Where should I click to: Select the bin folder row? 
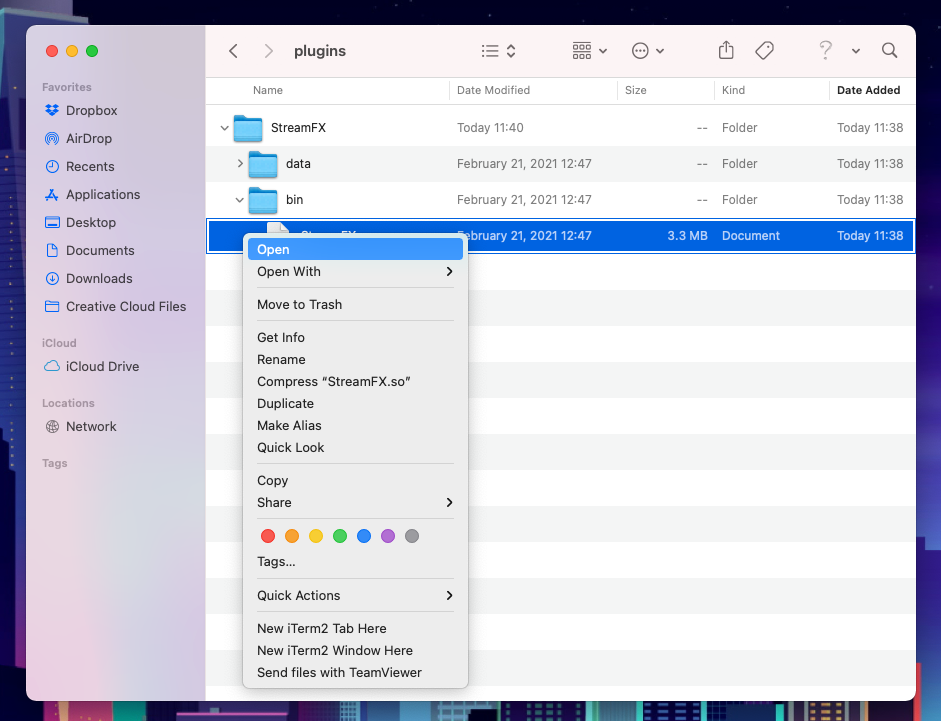pyautogui.click(x=561, y=200)
